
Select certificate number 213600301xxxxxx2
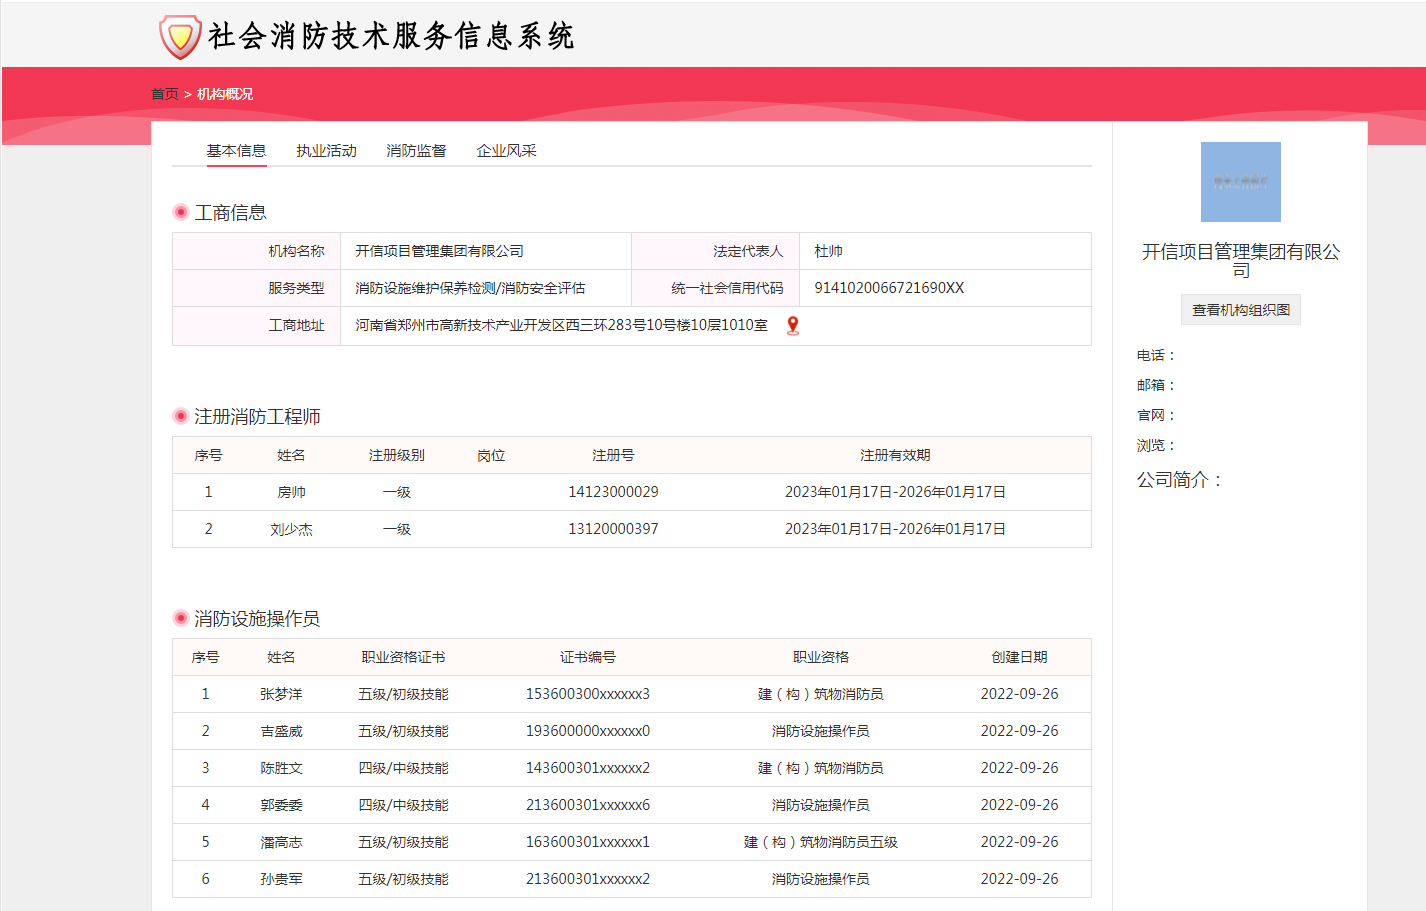pos(588,879)
